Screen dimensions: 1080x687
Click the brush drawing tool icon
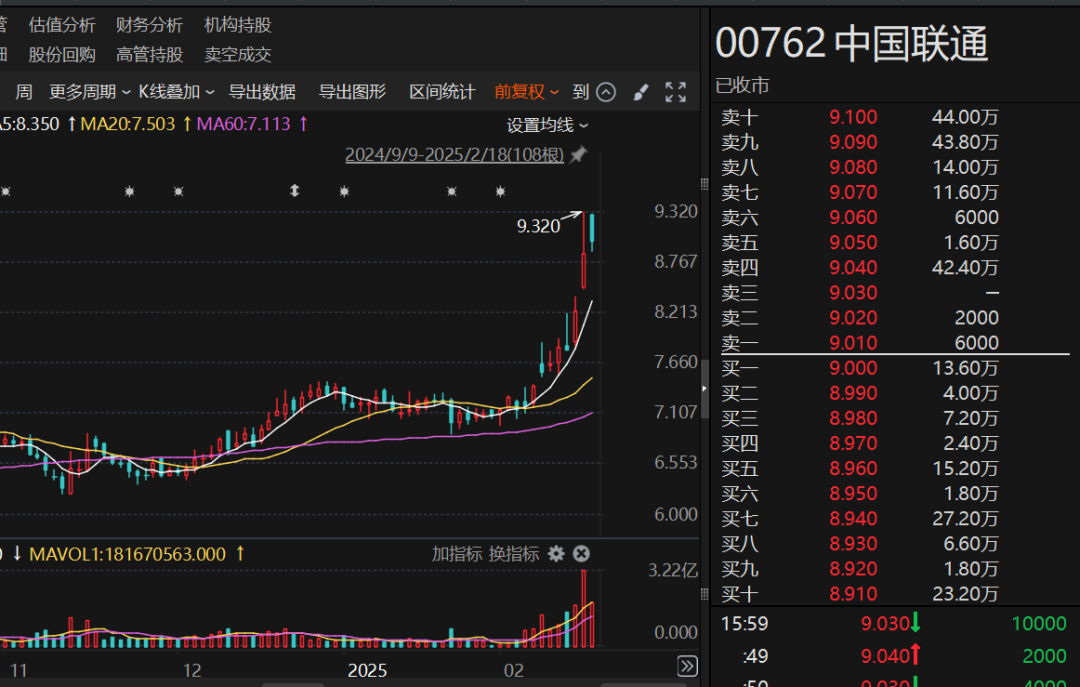[x=641, y=92]
